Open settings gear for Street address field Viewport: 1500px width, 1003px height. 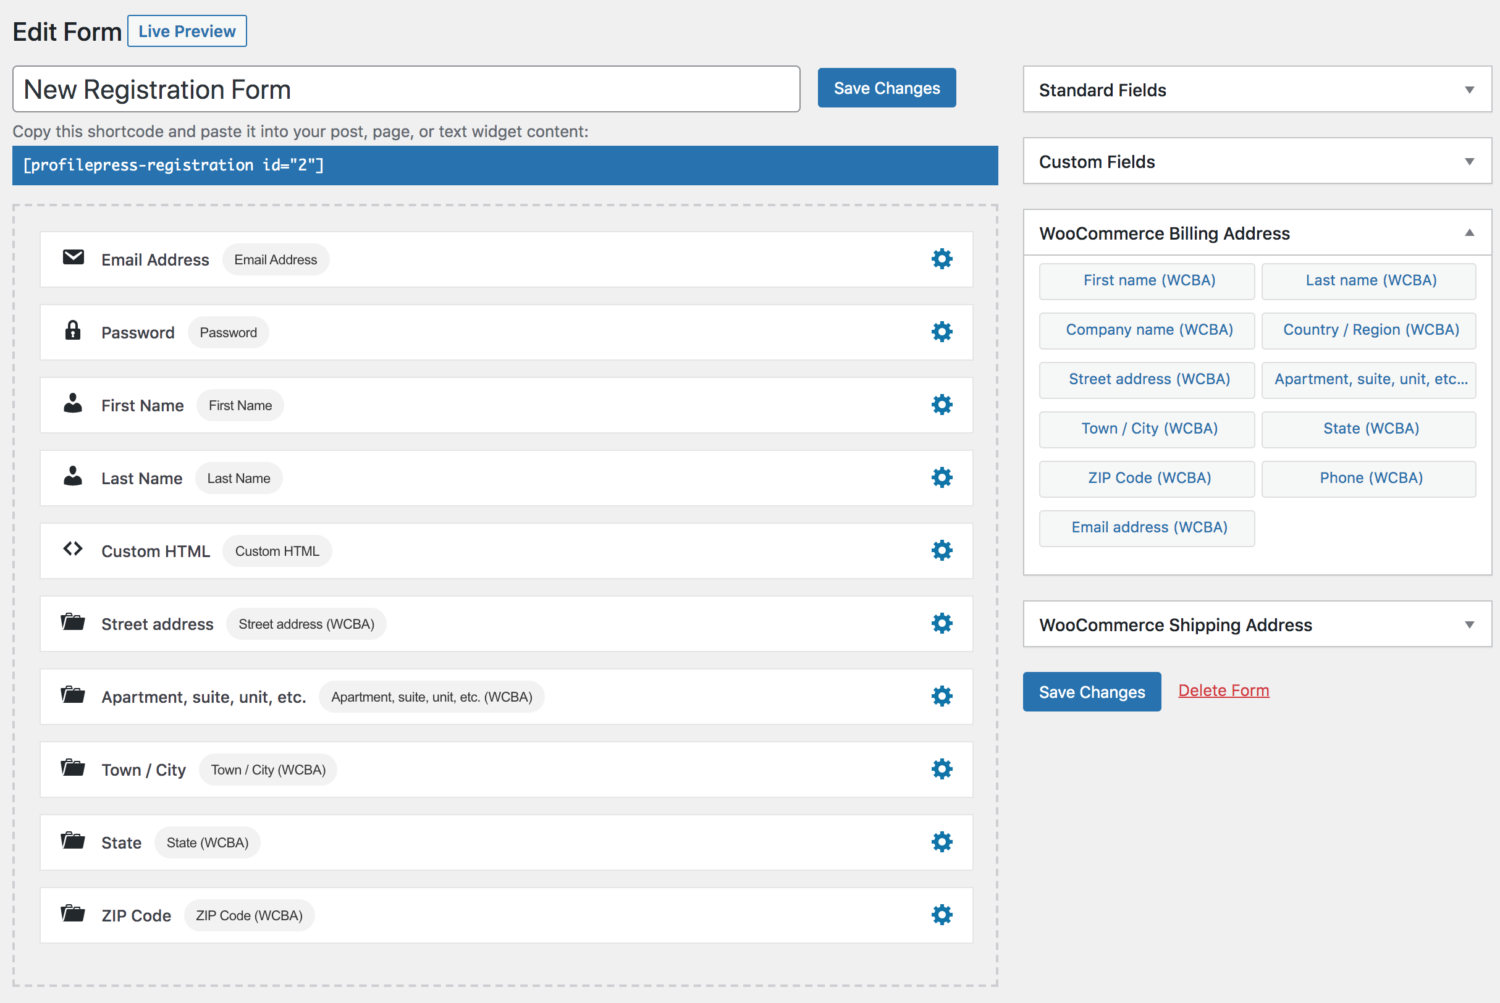click(942, 624)
